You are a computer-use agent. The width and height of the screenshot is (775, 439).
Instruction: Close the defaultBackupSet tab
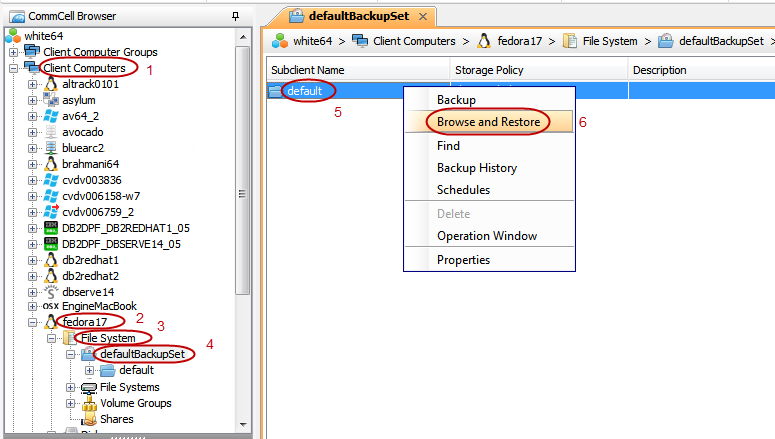[422, 17]
